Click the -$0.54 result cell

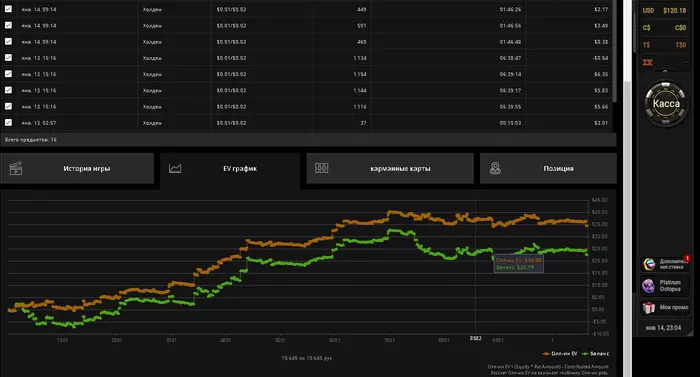(x=600, y=58)
